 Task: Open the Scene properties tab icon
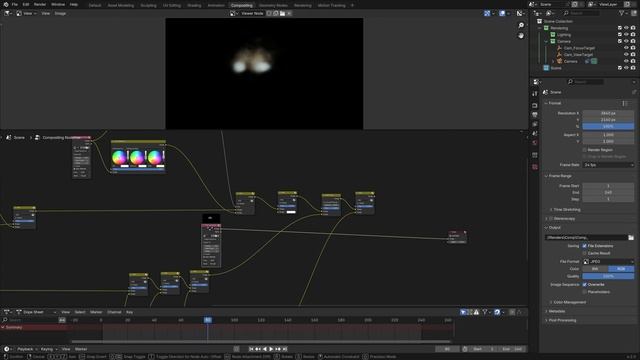[535, 133]
